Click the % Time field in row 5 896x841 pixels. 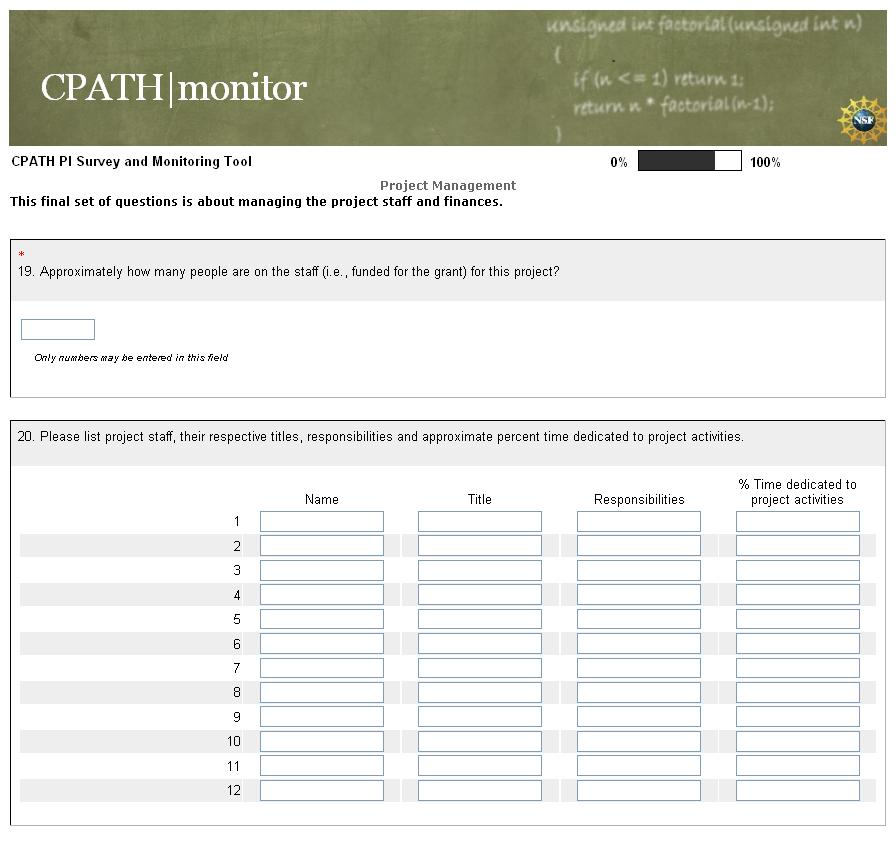pyautogui.click(x=798, y=619)
